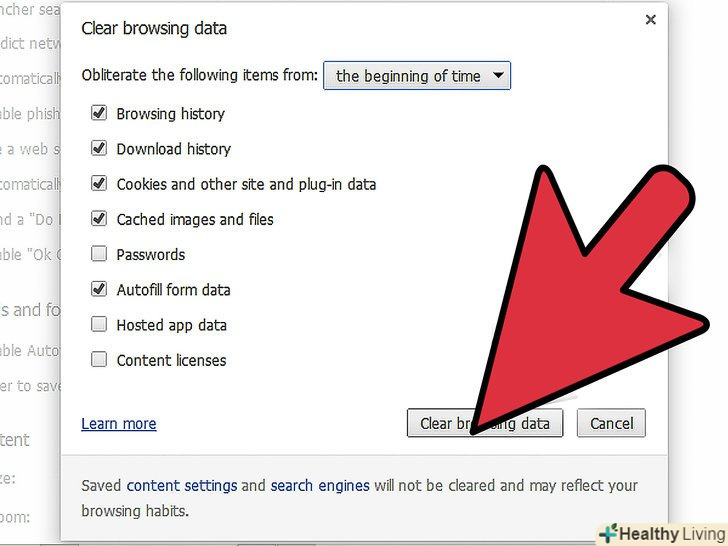Toggle Cookies and other site data checkbox
728x546 pixels.
point(99,184)
